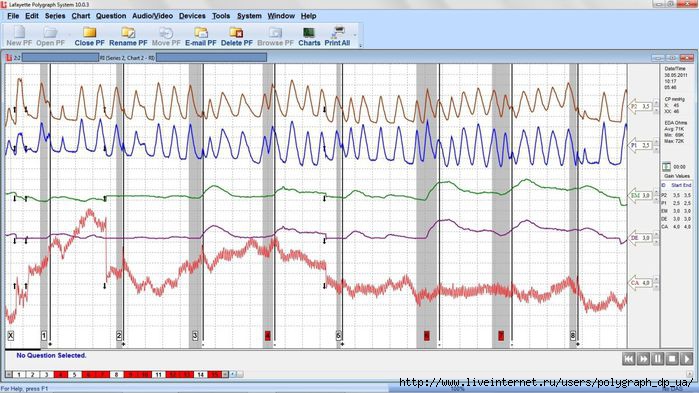The height and width of the screenshot is (393, 699).
Task: Click question marker 3 on the chart
Action: click(x=195, y=336)
